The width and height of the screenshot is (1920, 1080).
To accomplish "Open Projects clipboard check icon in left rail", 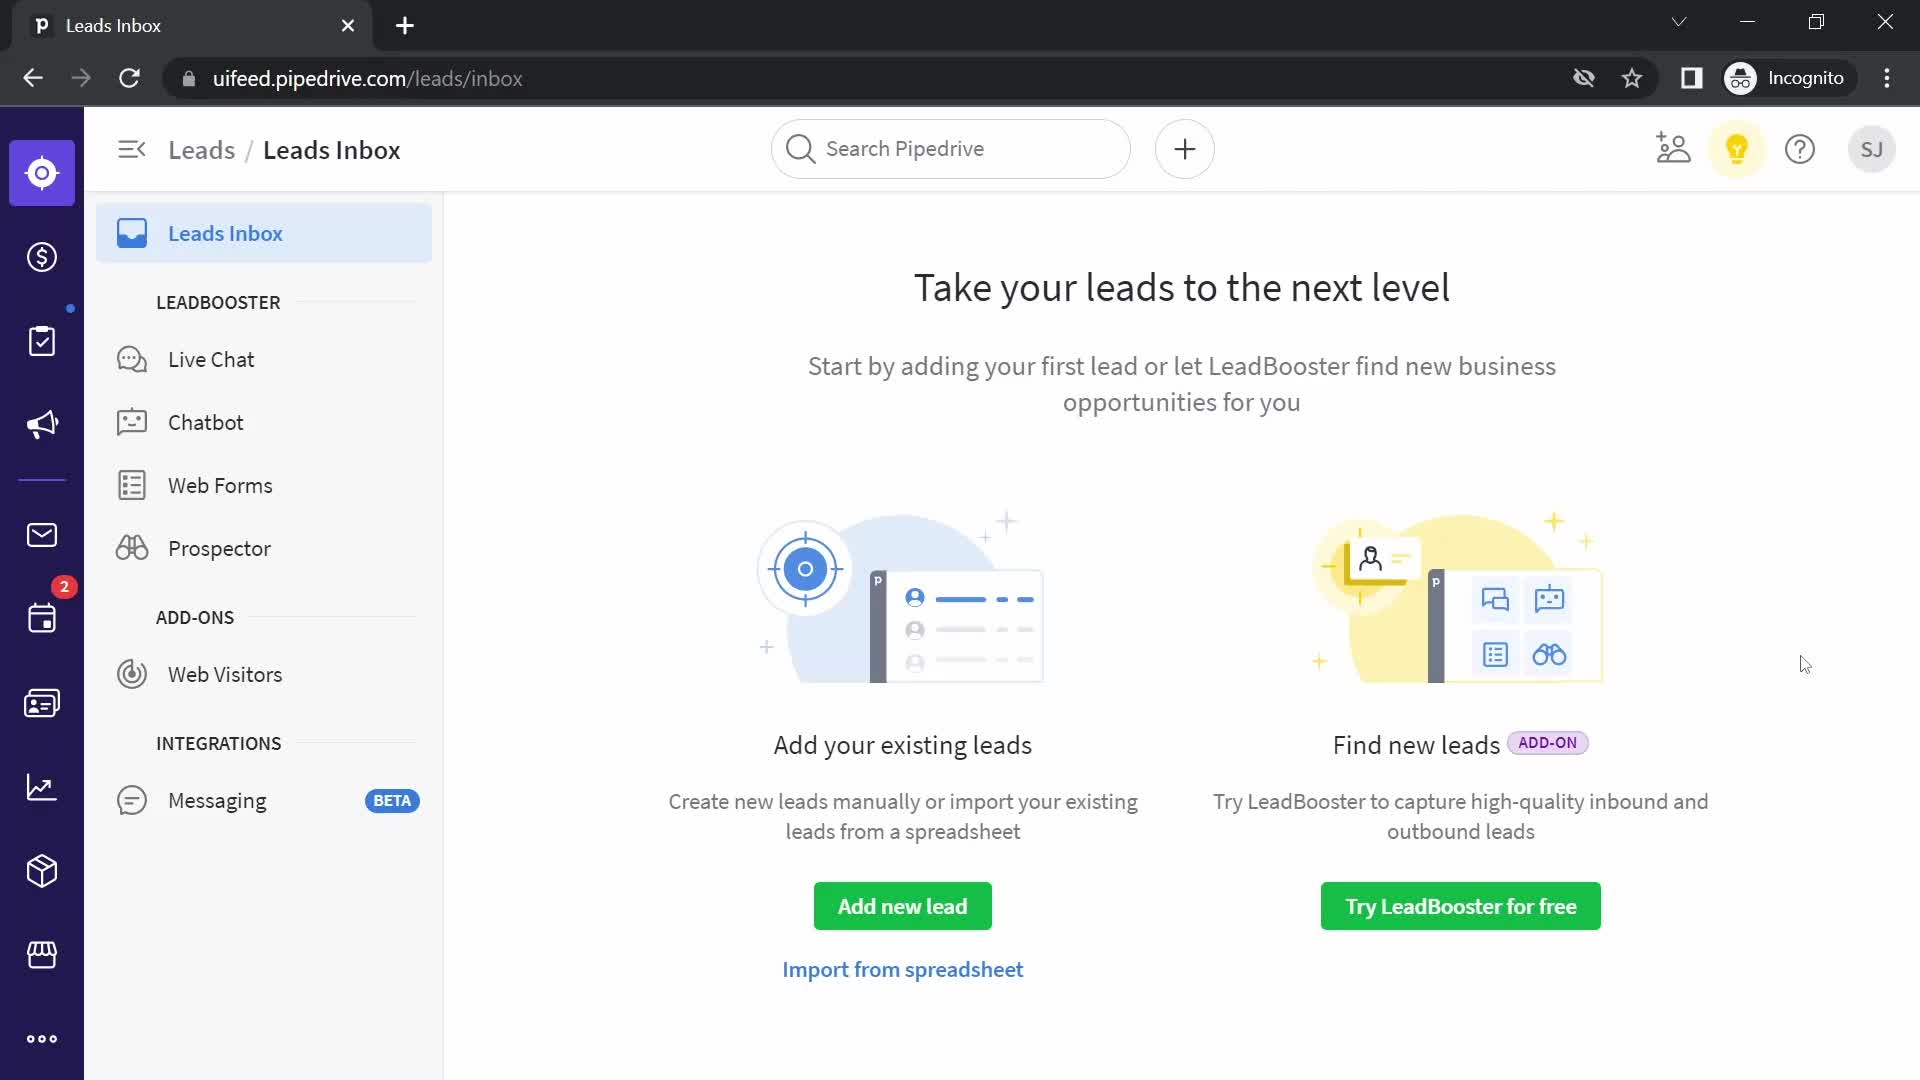I will [42, 341].
